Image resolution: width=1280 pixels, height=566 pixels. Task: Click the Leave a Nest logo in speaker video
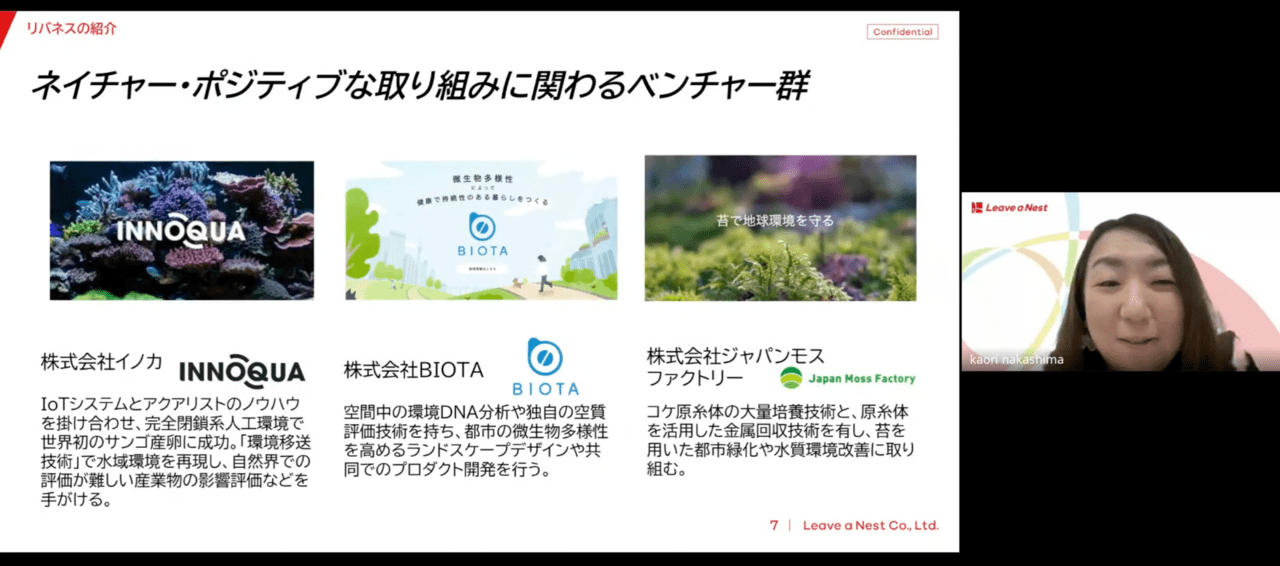coord(1011,208)
